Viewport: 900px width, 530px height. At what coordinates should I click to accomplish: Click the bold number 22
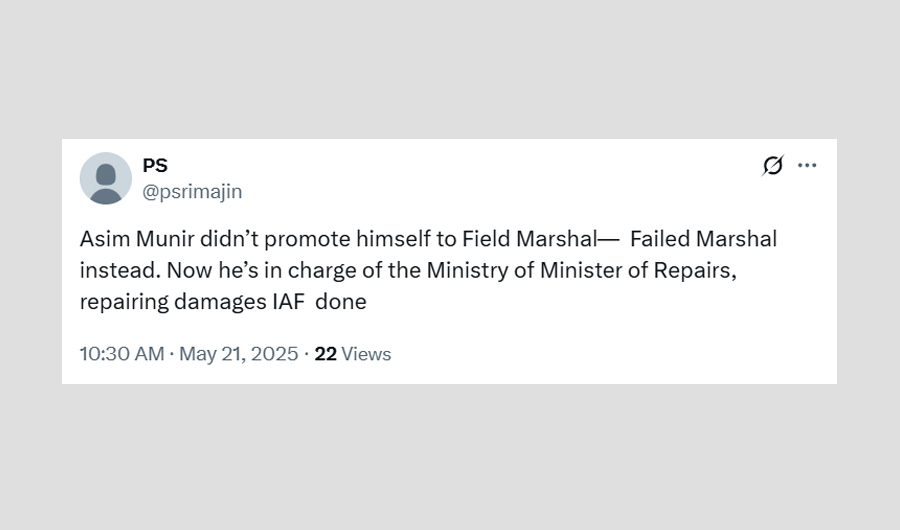(325, 354)
